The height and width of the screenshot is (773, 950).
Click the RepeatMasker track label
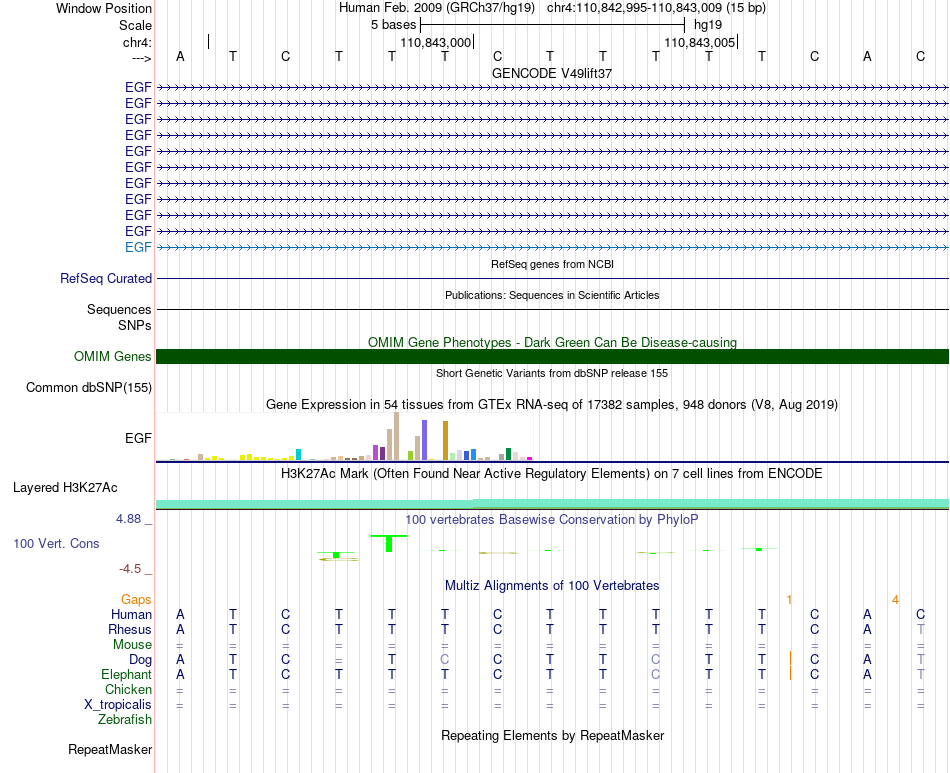(x=110, y=750)
